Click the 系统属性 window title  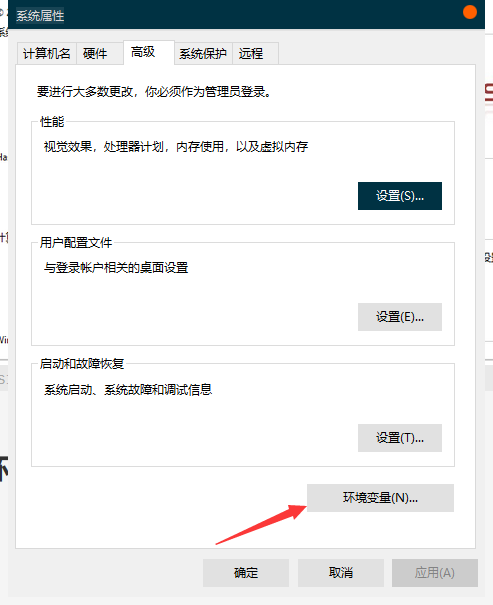coord(40,16)
